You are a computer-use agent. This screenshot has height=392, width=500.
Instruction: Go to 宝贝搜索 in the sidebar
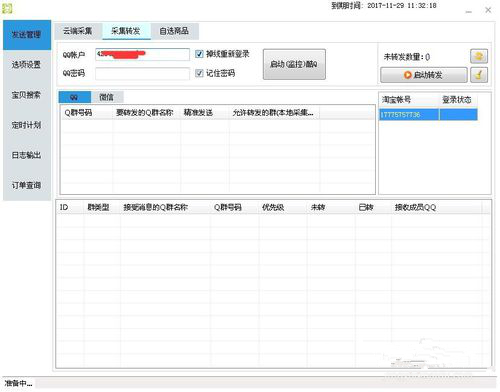(x=27, y=95)
